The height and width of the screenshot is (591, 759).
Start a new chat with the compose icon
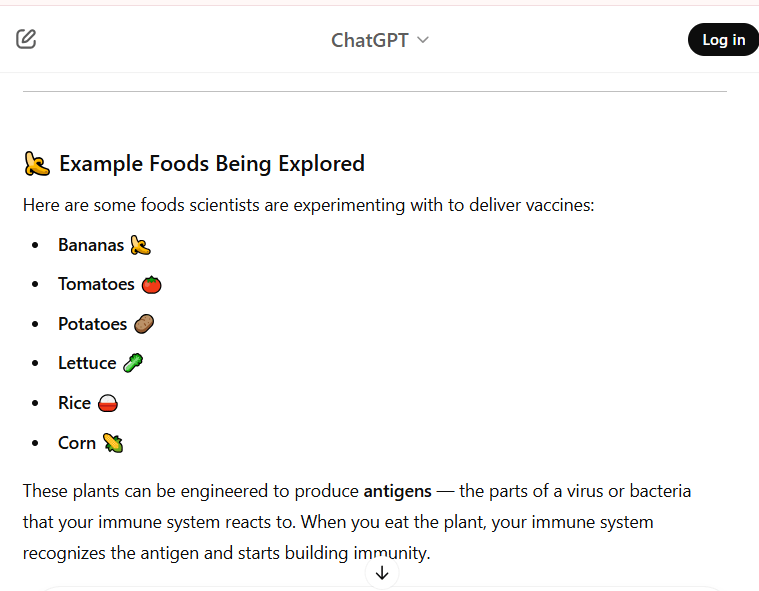click(26, 39)
